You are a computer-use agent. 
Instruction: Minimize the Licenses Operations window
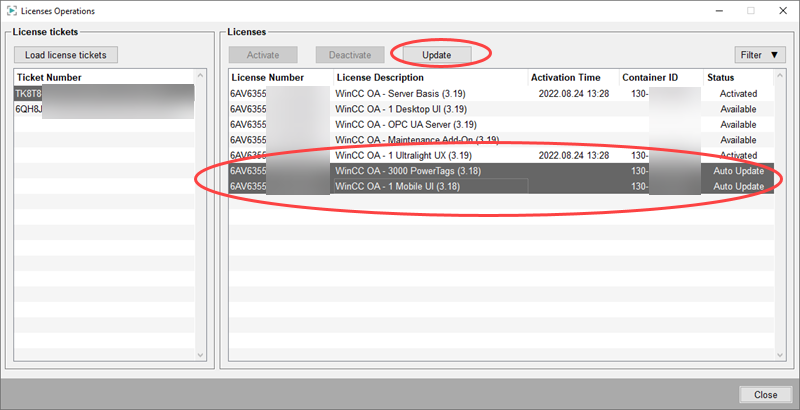[719, 11]
